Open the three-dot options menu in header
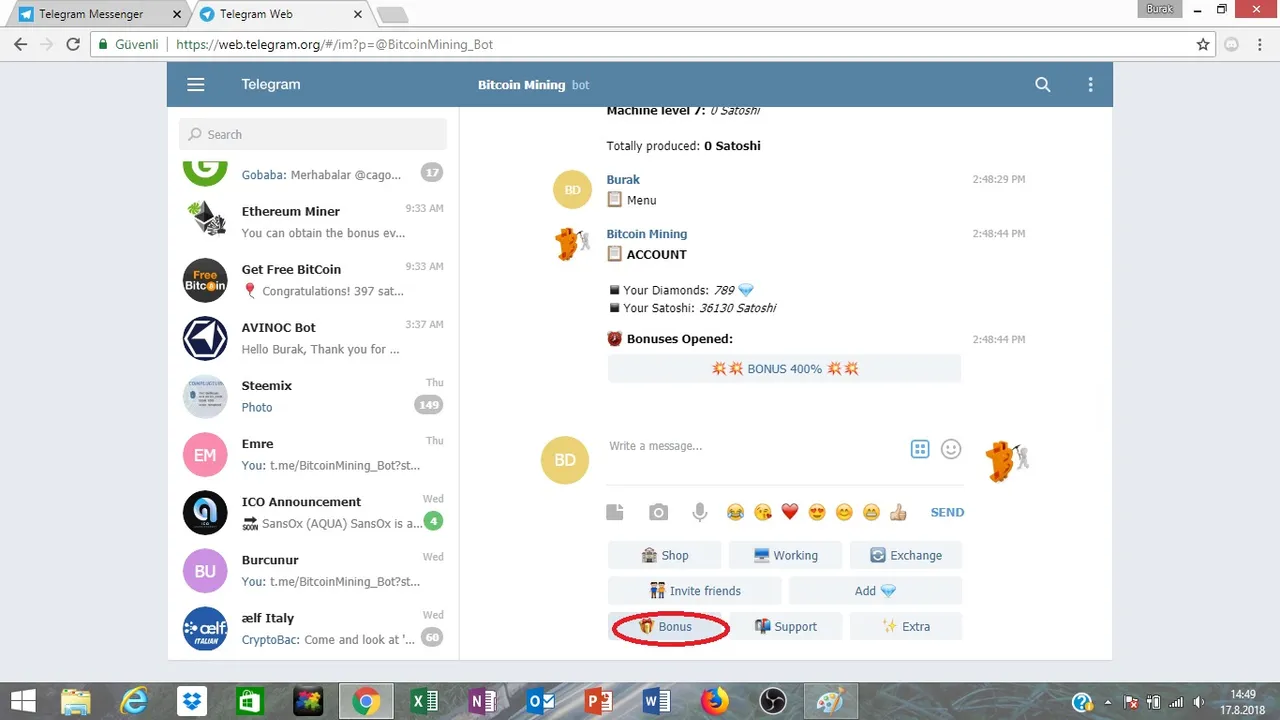This screenshot has width=1280, height=720. pyautogui.click(x=1091, y=85)
